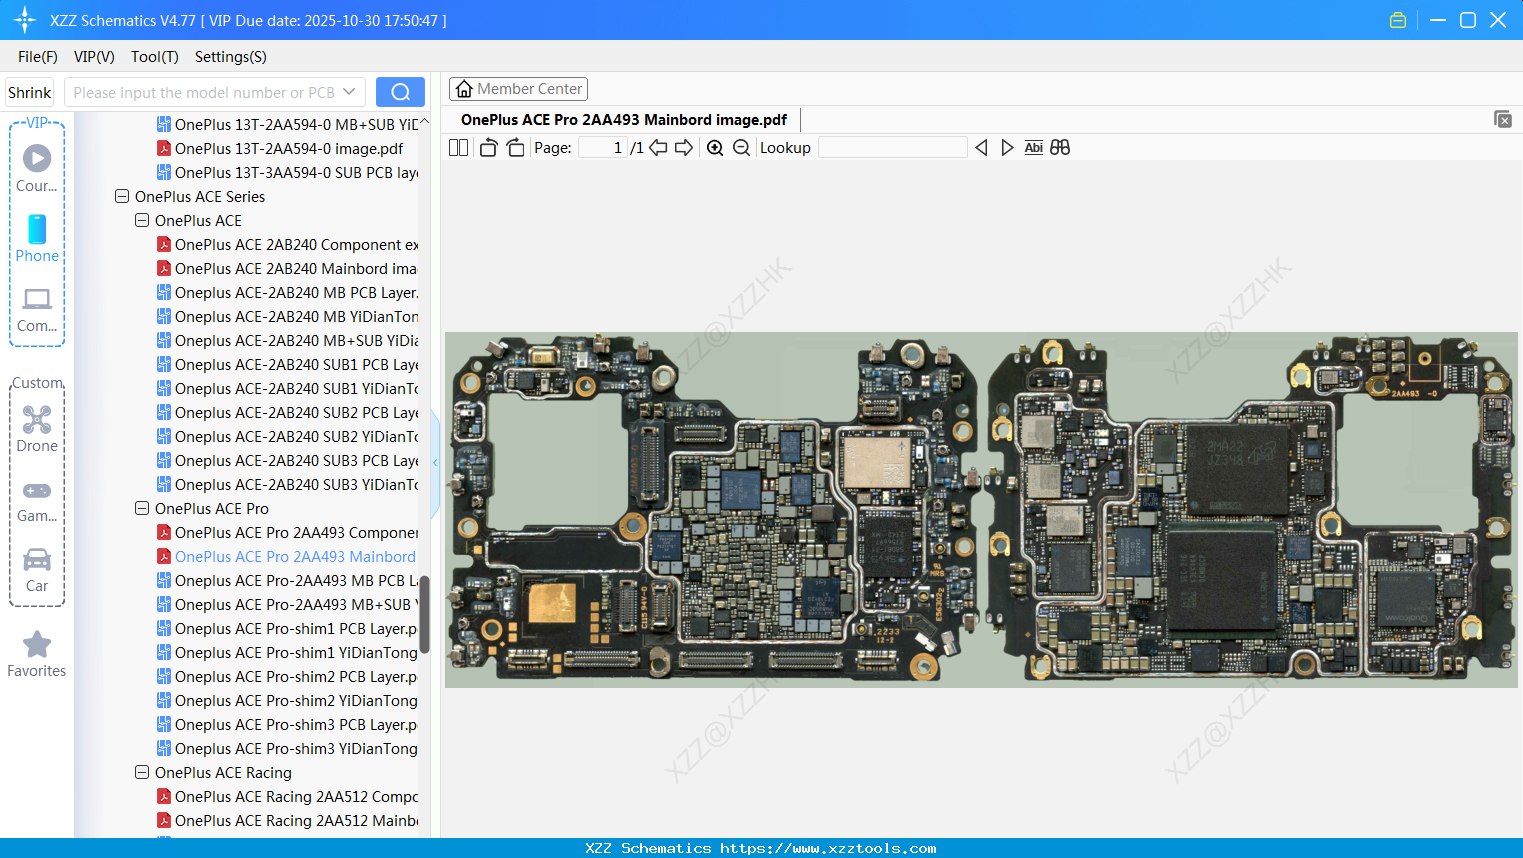
Task: Toggle the Abi case-sensitive search option
Action: coord(1033,147)
